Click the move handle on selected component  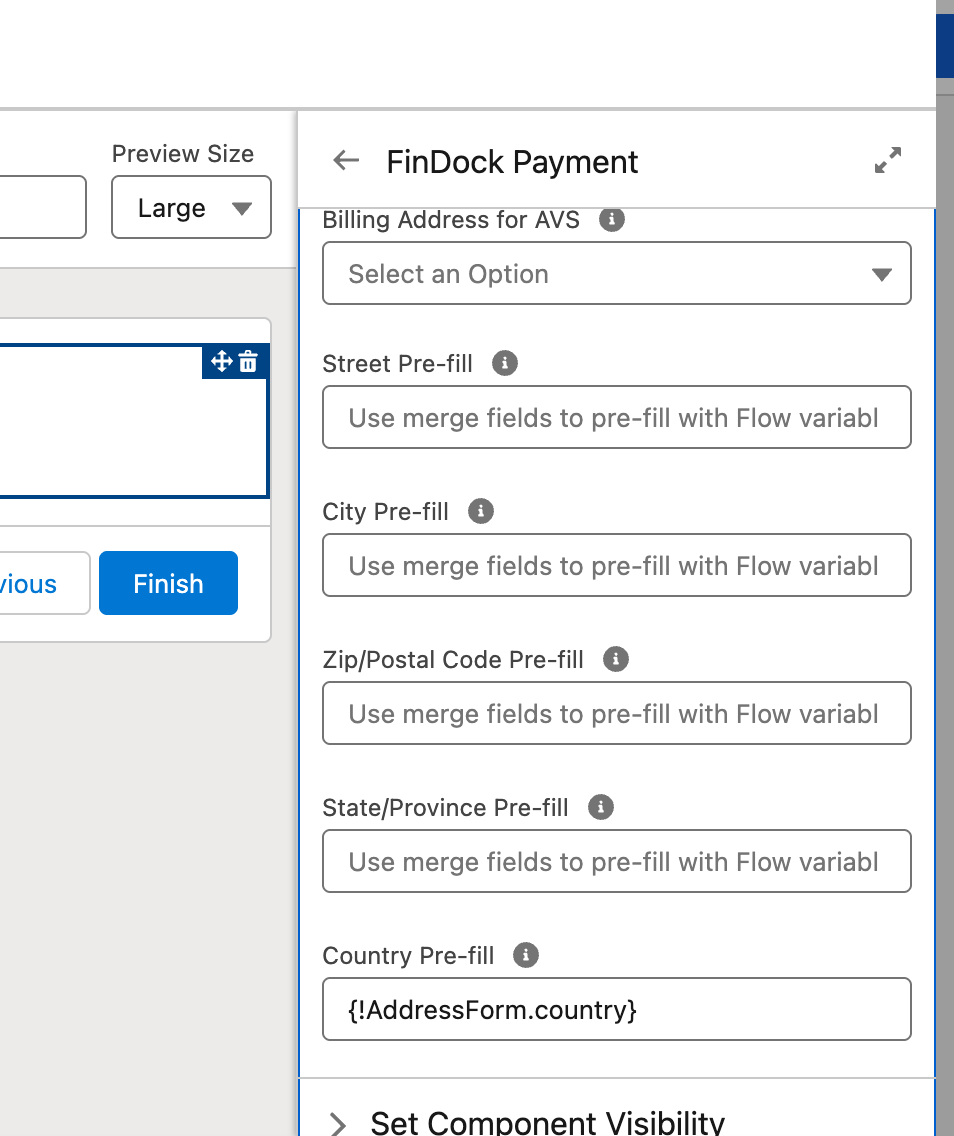coord(221,362)
